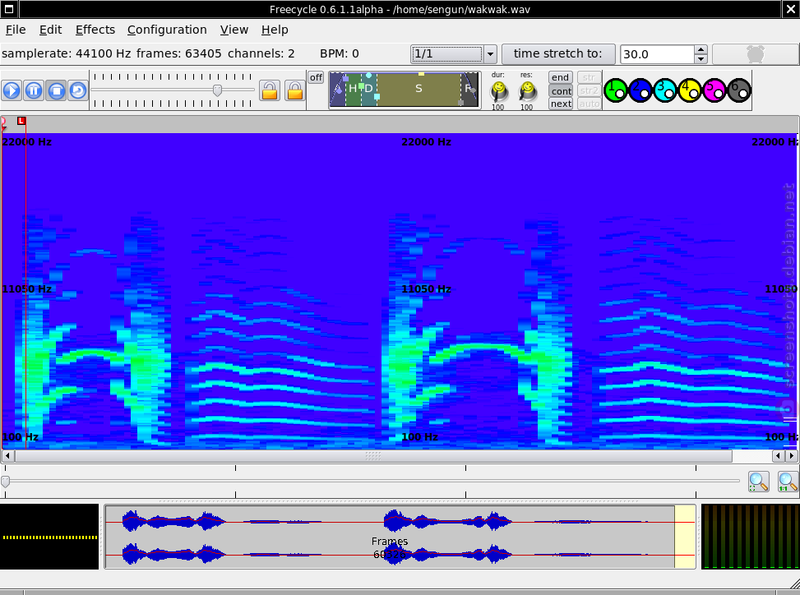Increase time stretch value with up arrow
800x595 pixels.
[x=701, y=50]
